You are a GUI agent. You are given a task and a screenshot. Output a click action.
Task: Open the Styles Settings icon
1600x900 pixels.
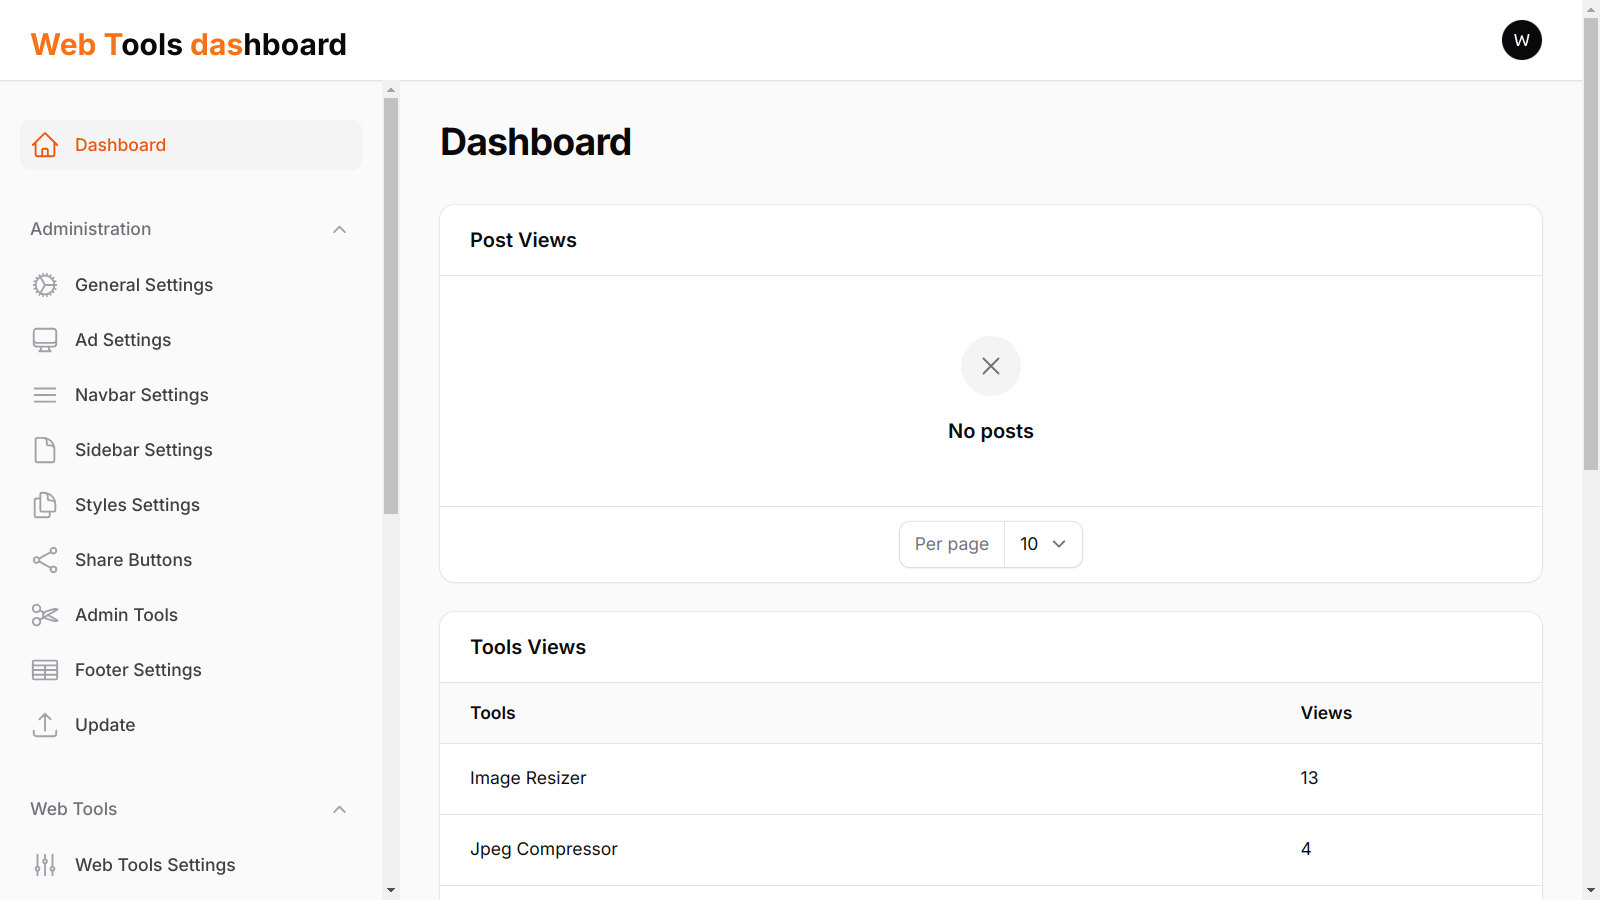click(x=45, y=505)
